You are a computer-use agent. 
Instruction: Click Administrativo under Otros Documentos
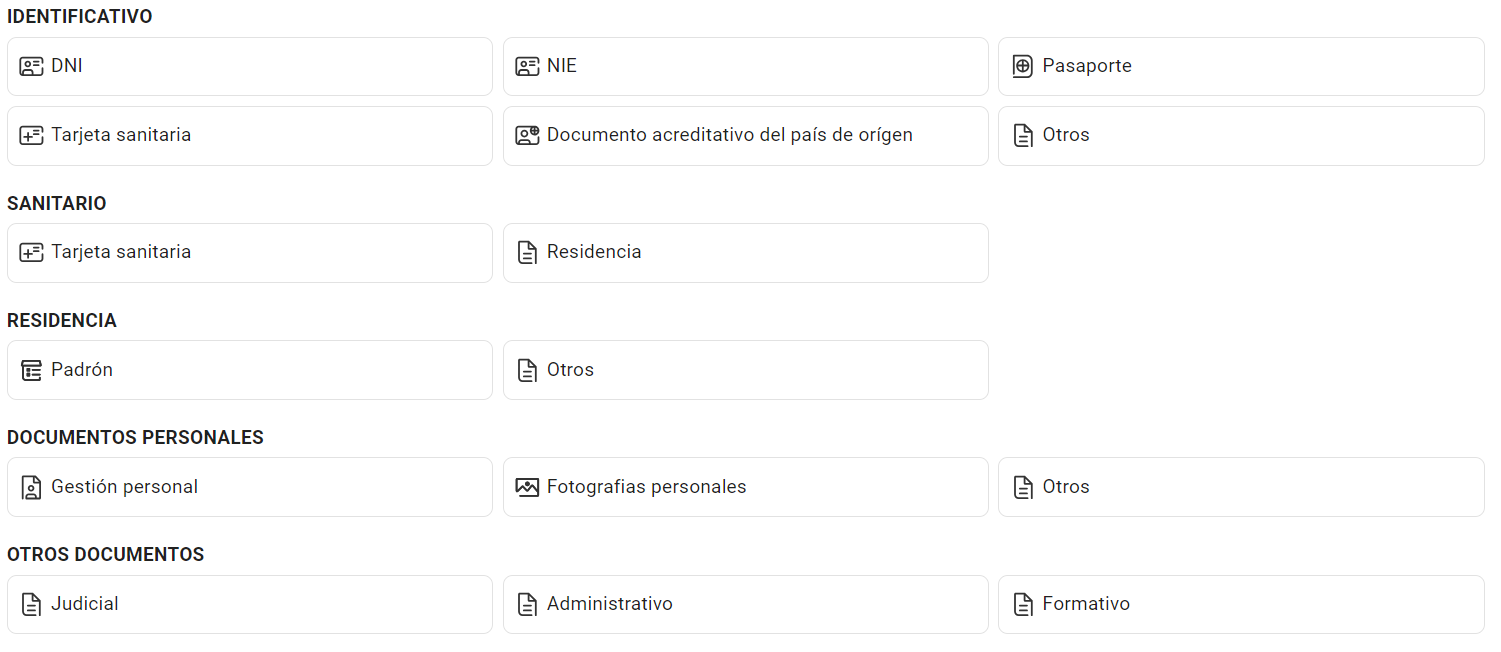745,604
